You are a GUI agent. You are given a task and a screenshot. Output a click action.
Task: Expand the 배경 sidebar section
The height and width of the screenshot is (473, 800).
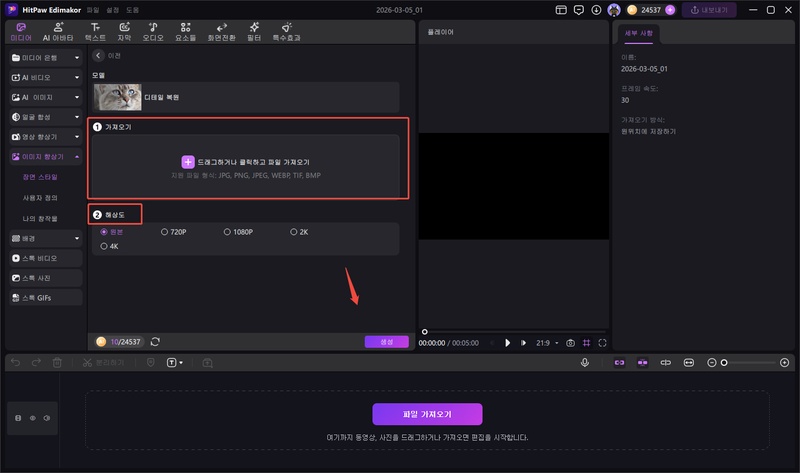coord(46,238)
